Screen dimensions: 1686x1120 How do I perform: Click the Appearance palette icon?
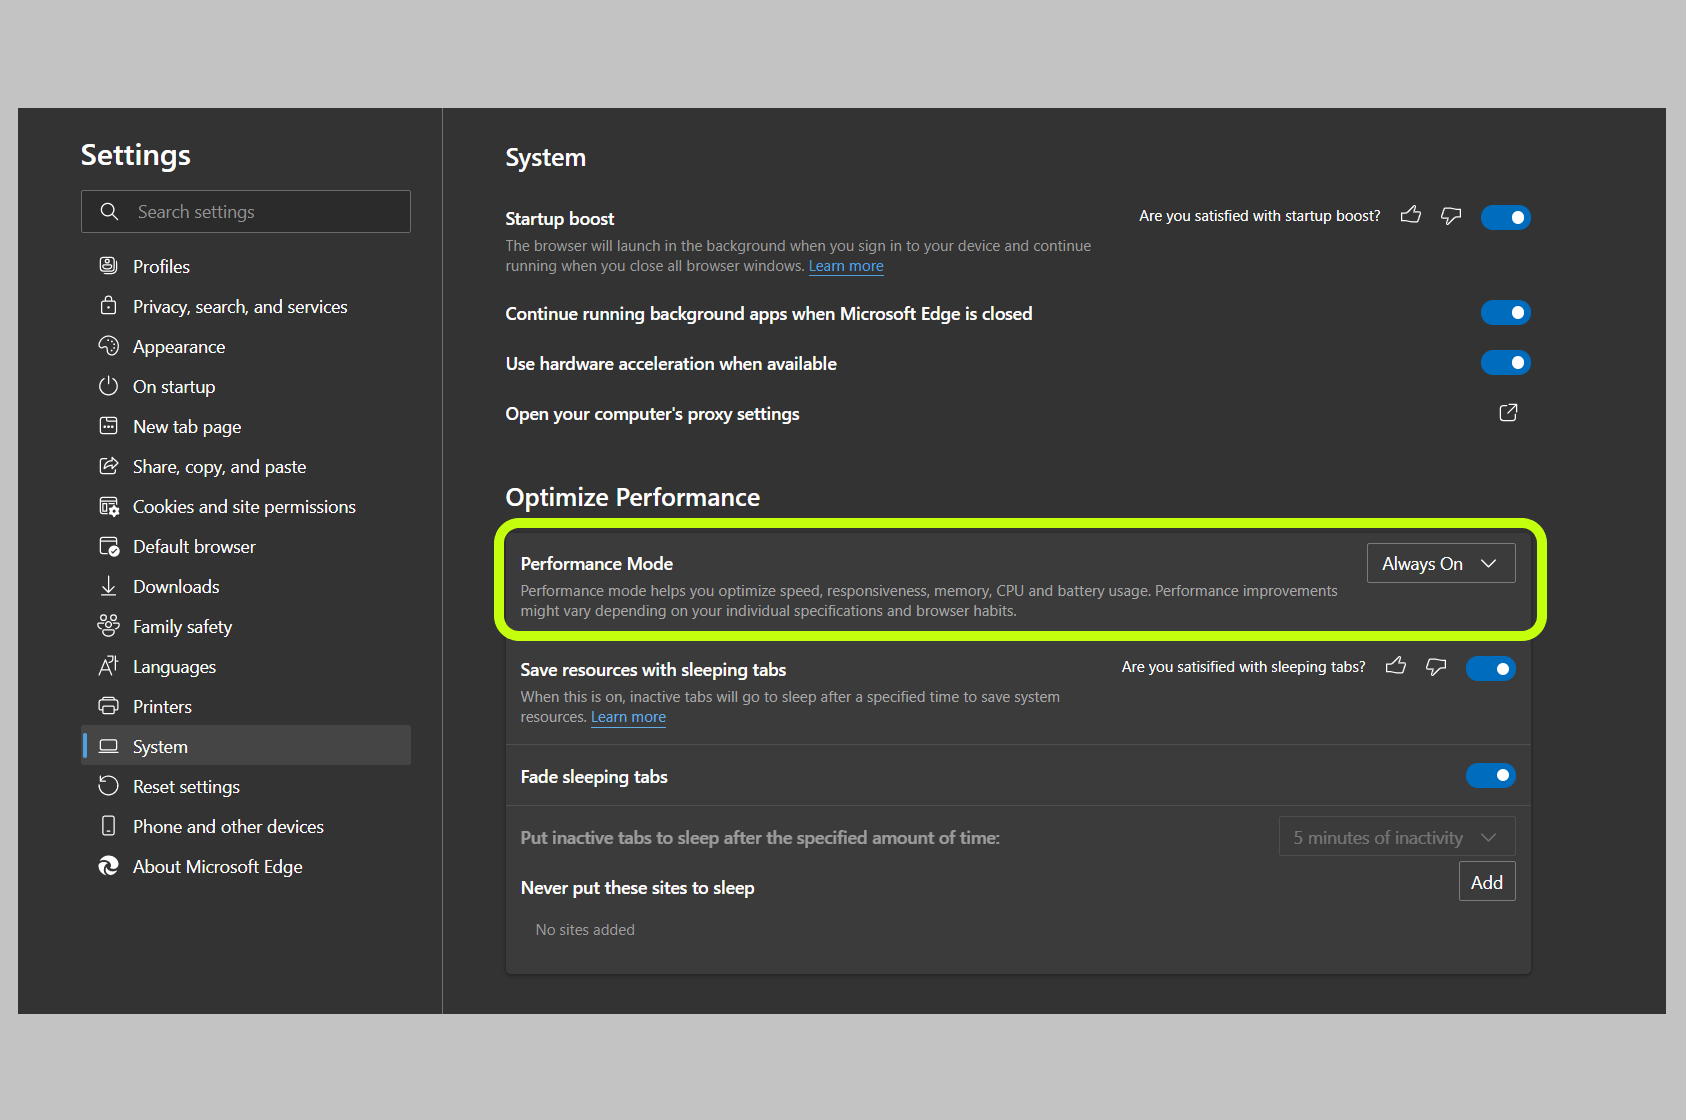108,346
